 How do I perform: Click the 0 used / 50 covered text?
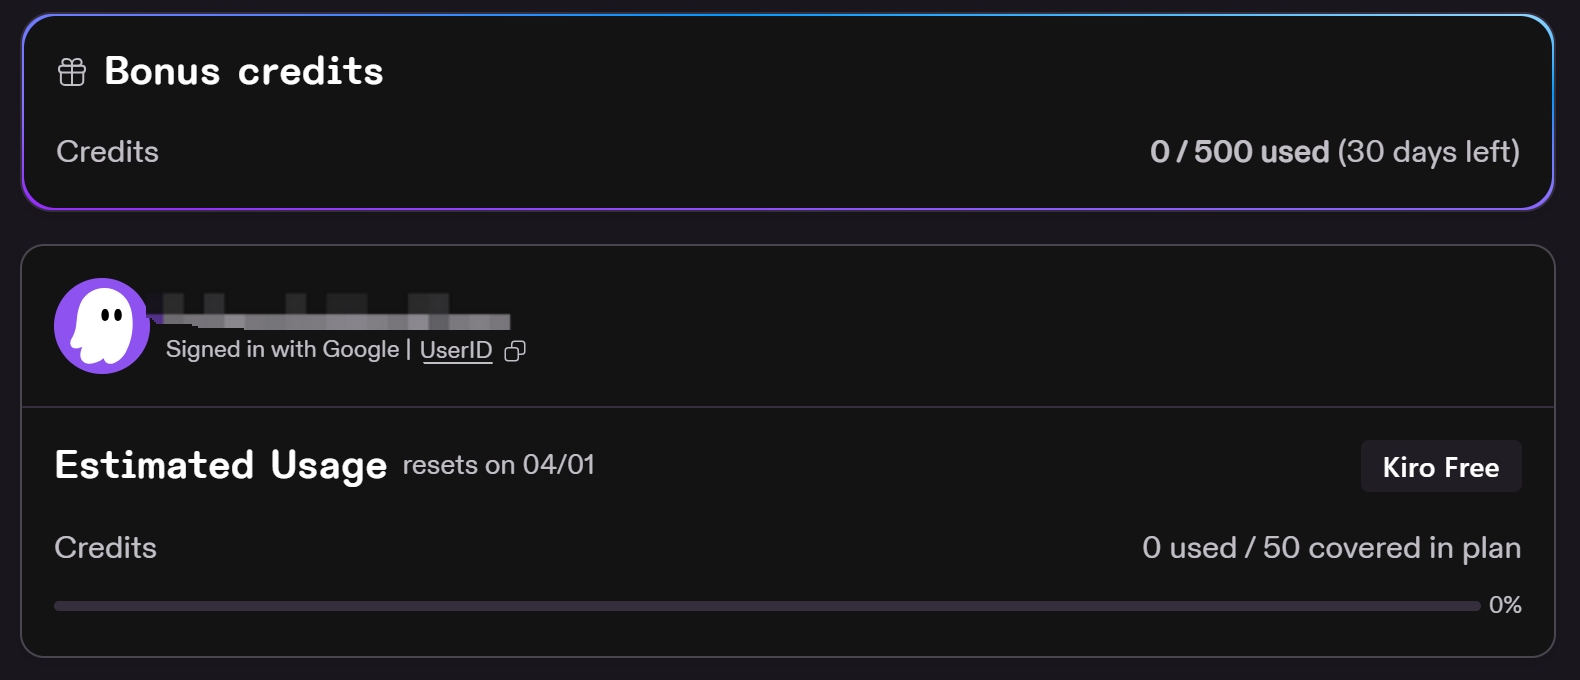point(1331,548)
